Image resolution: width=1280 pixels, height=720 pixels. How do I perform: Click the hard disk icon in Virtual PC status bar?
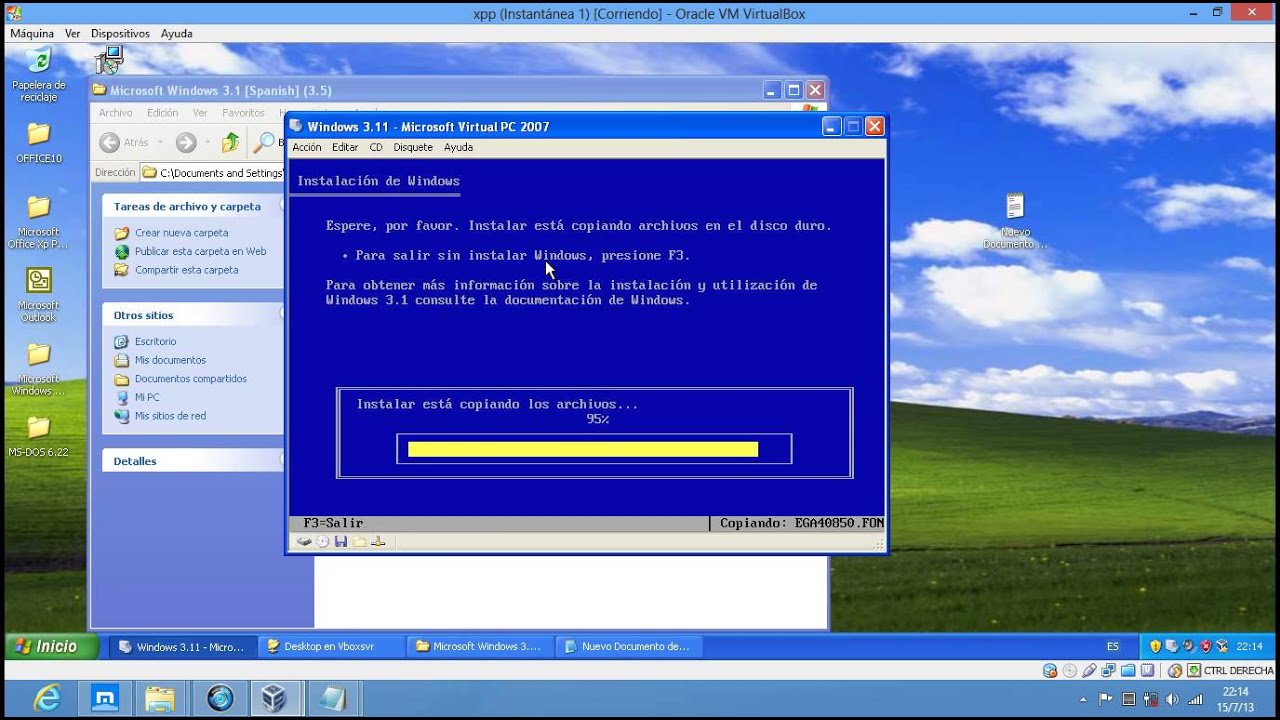pyautogui.click(x=303, y=541)
